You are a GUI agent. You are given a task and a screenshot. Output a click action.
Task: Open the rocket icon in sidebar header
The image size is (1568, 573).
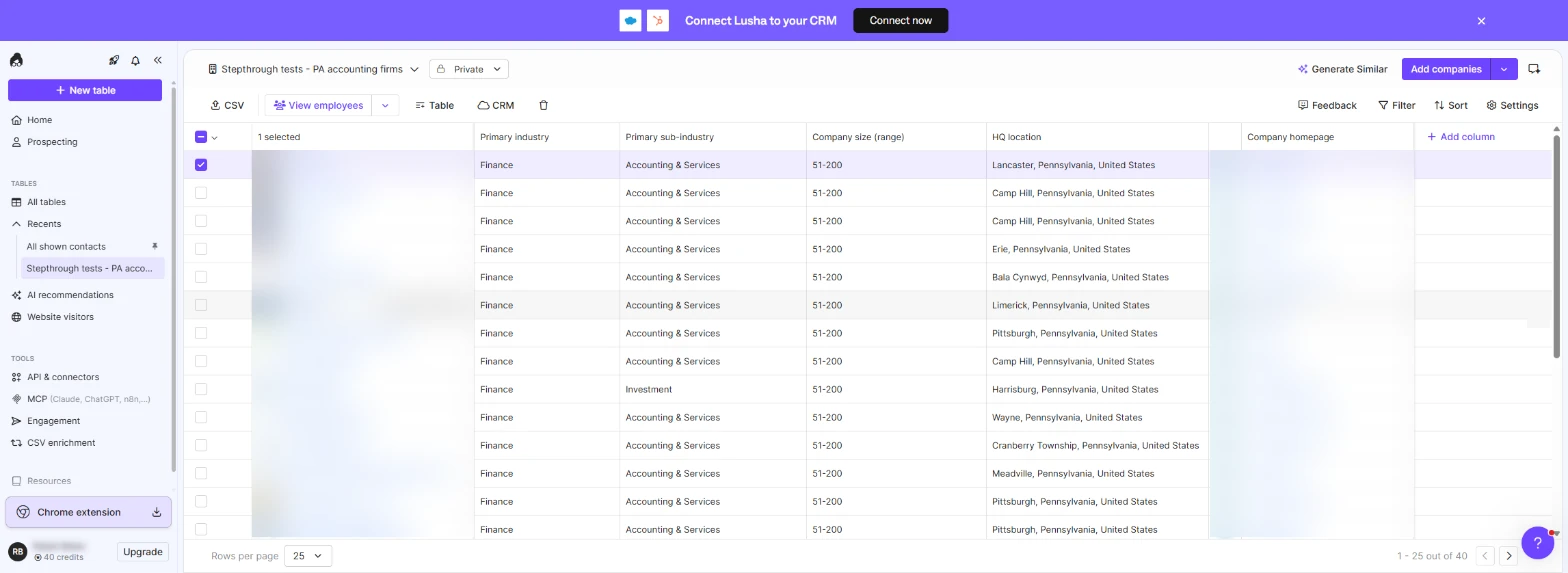[114, 61]
